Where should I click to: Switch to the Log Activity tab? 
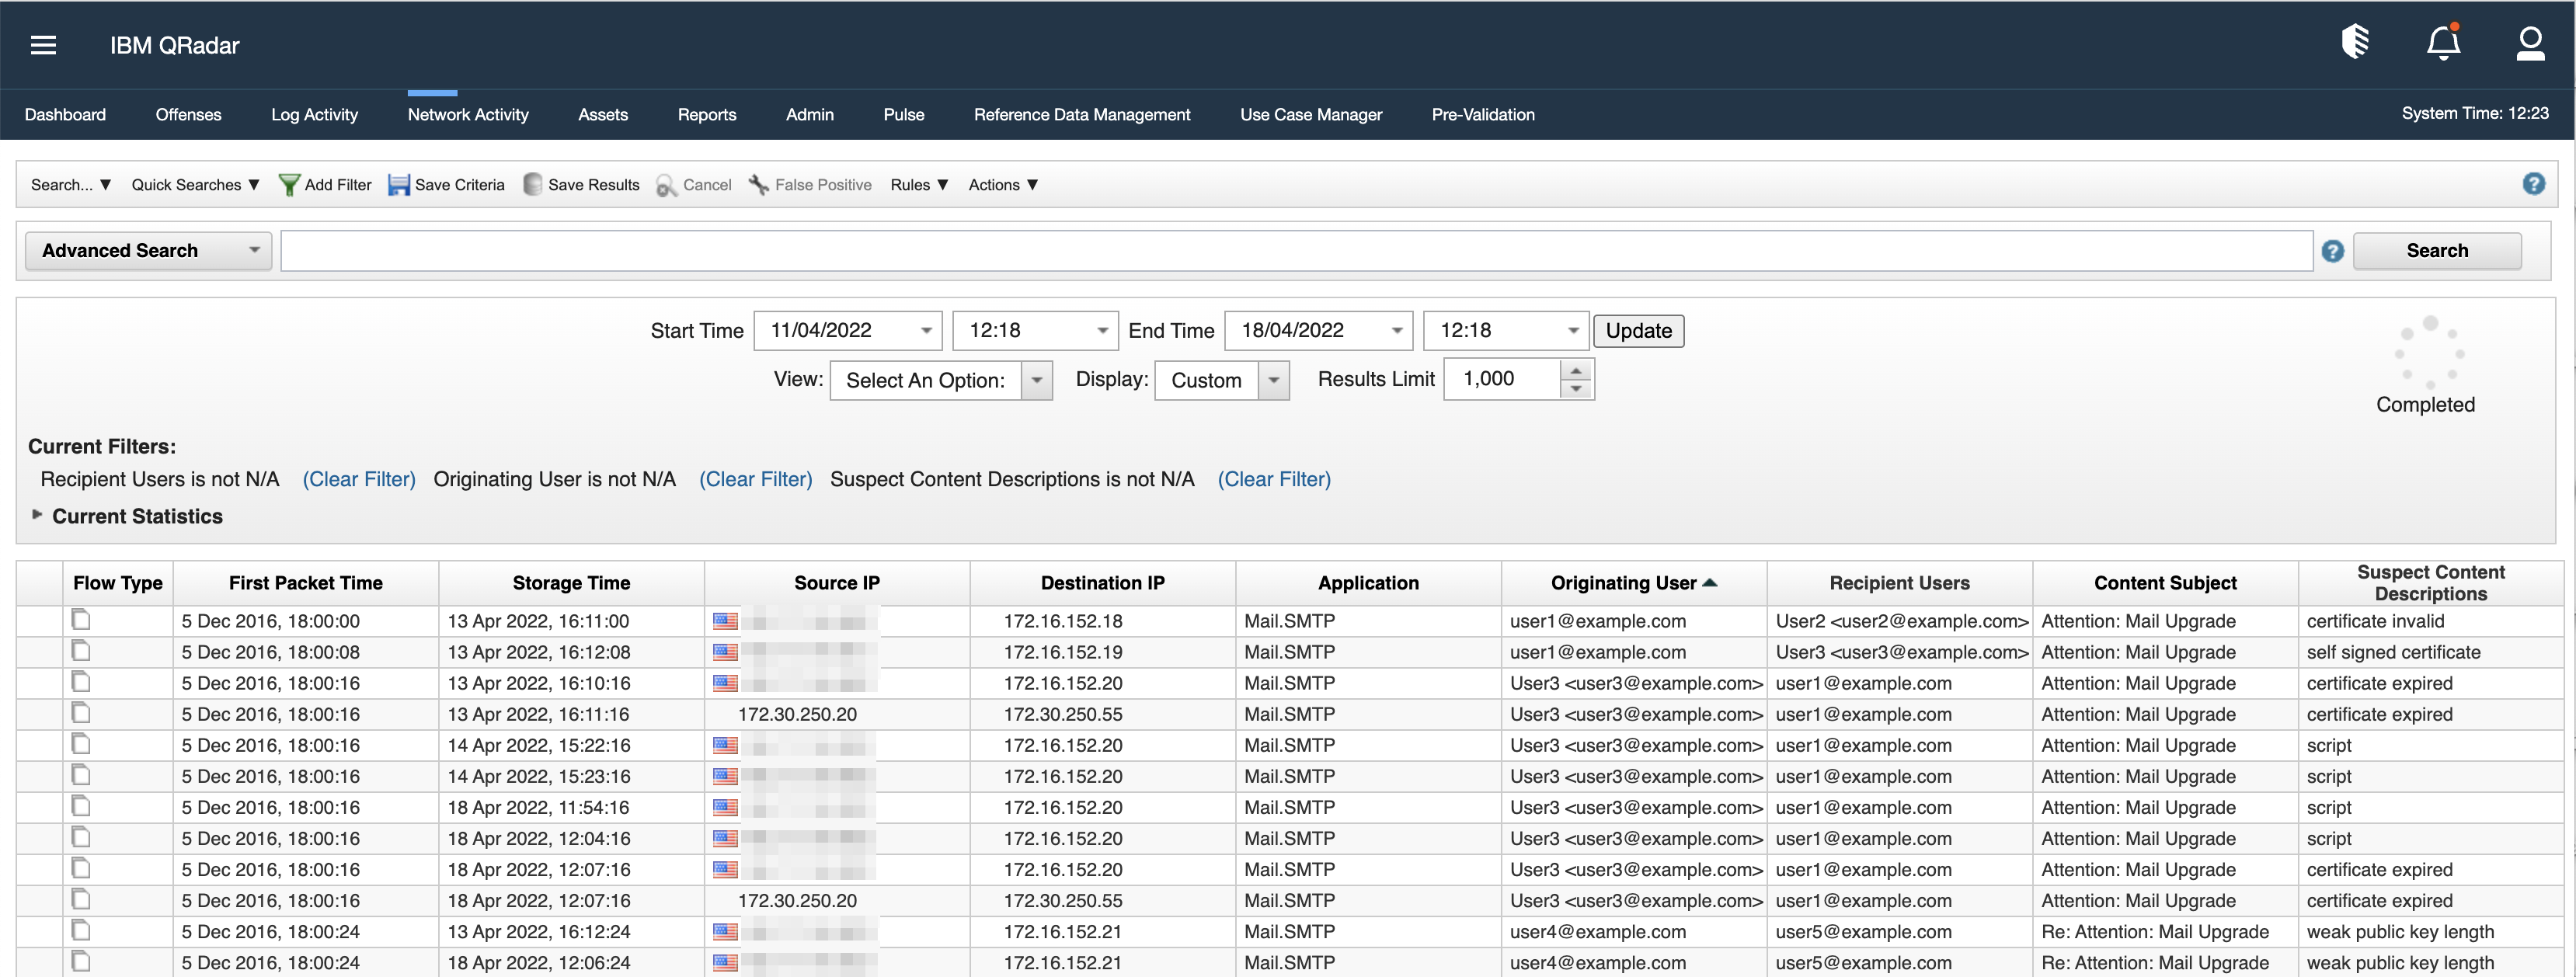point(314,114)
